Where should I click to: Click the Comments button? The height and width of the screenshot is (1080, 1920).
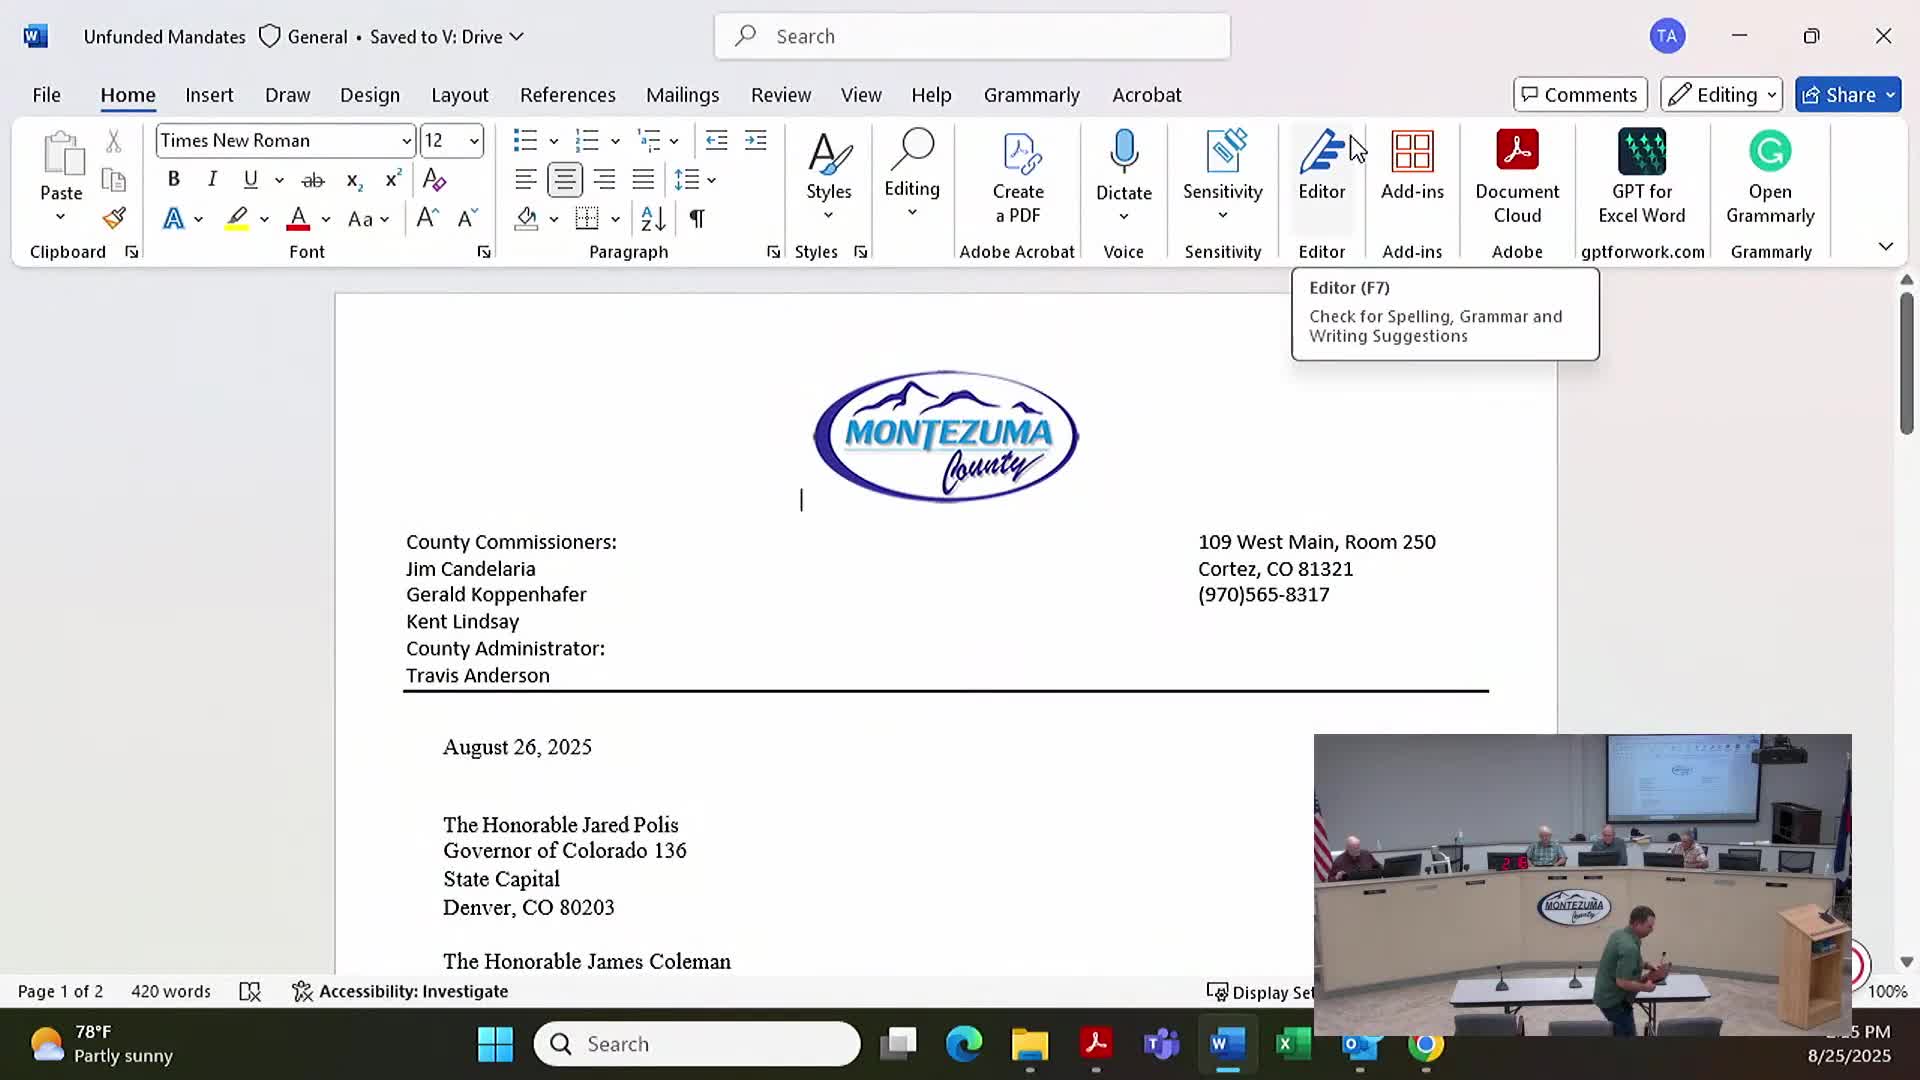pos(1579,95)
